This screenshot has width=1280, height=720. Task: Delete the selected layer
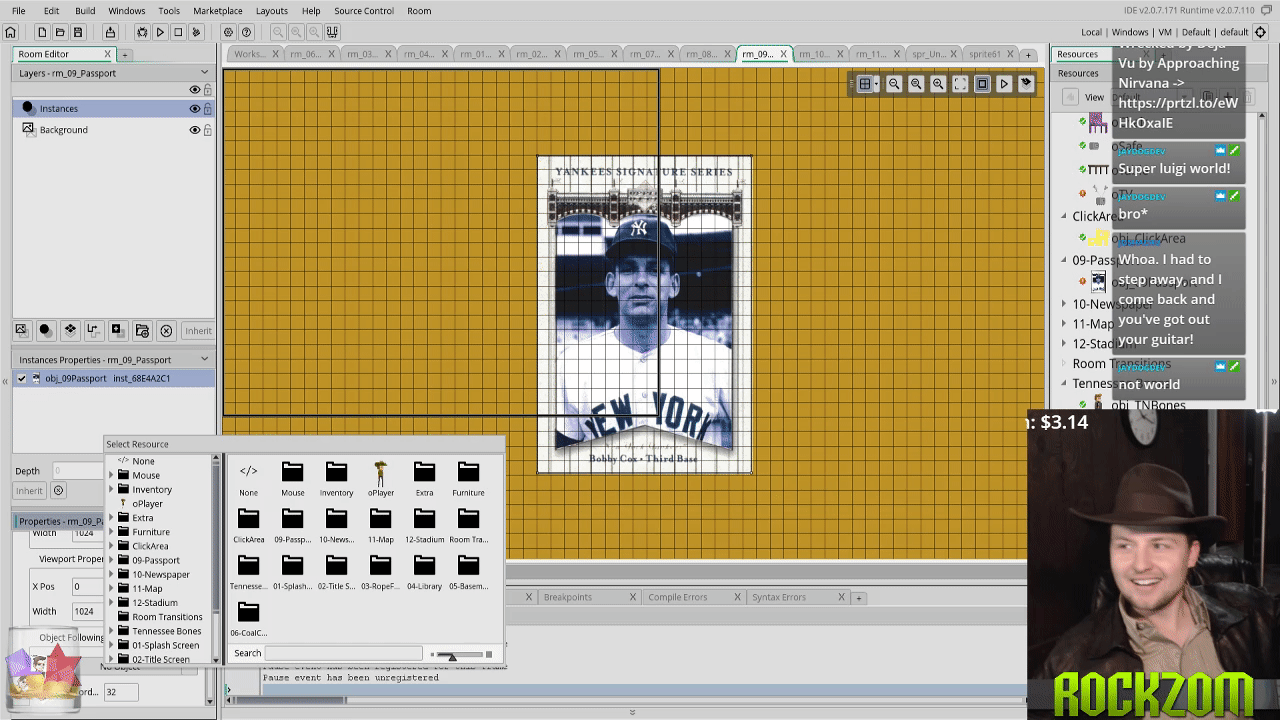(x=166, y=330)
